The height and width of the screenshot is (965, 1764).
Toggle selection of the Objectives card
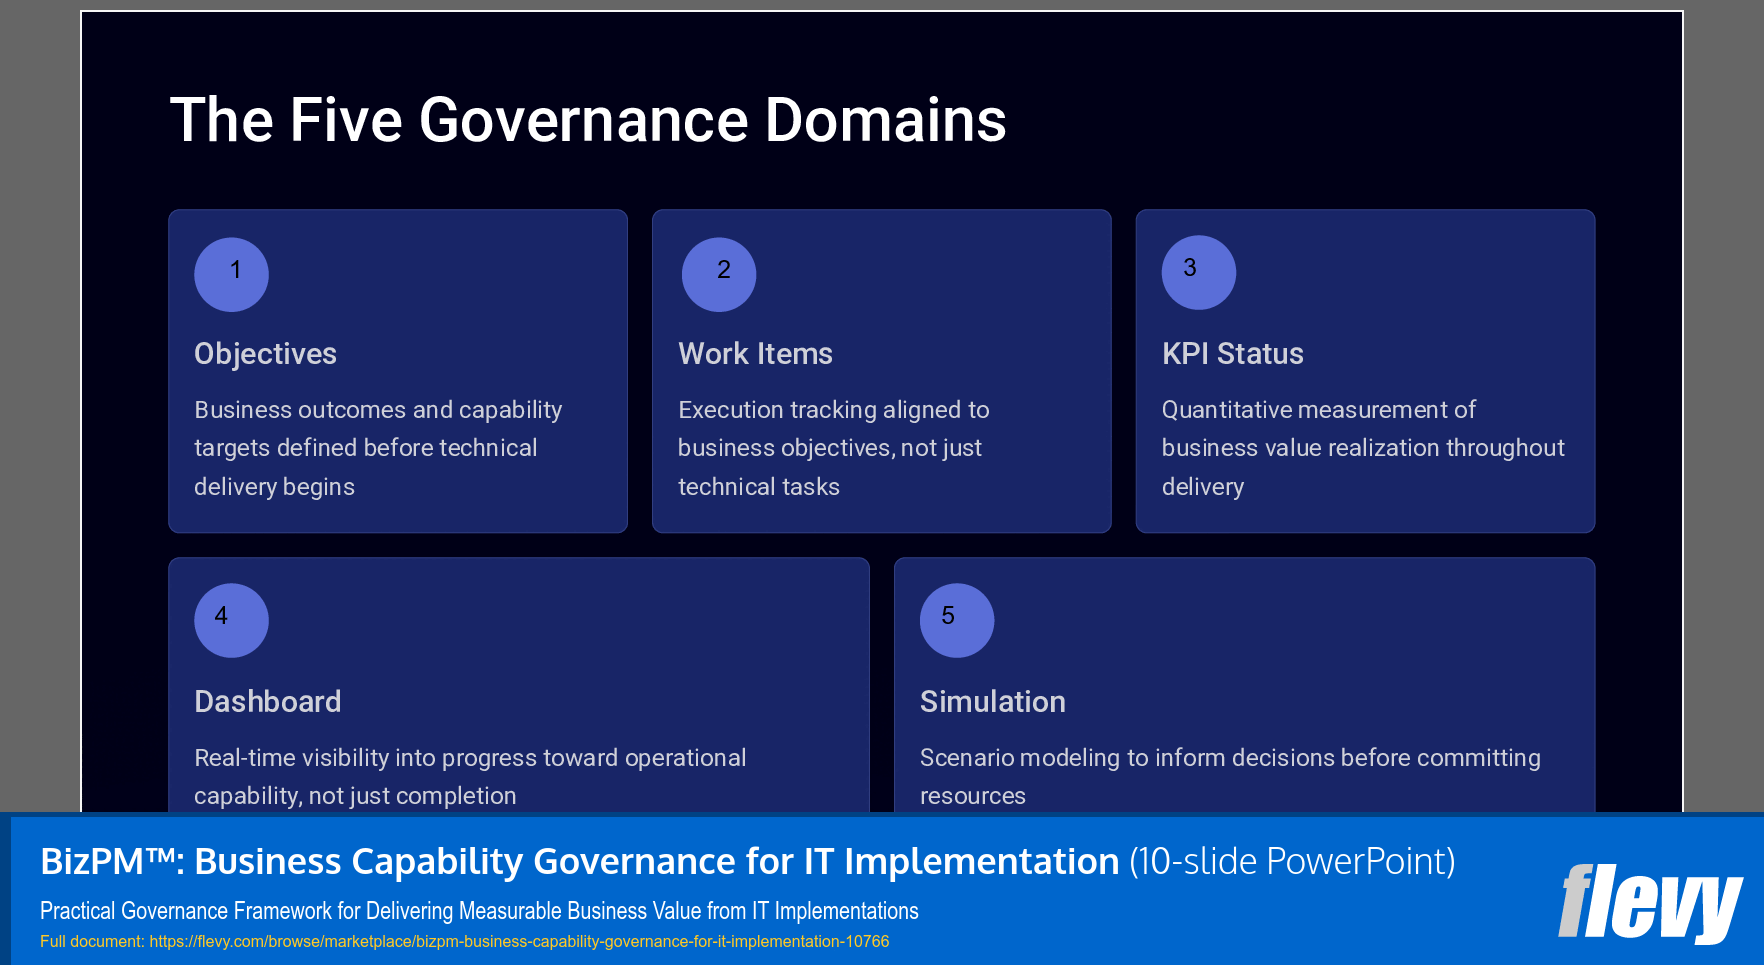pos(398,370)
